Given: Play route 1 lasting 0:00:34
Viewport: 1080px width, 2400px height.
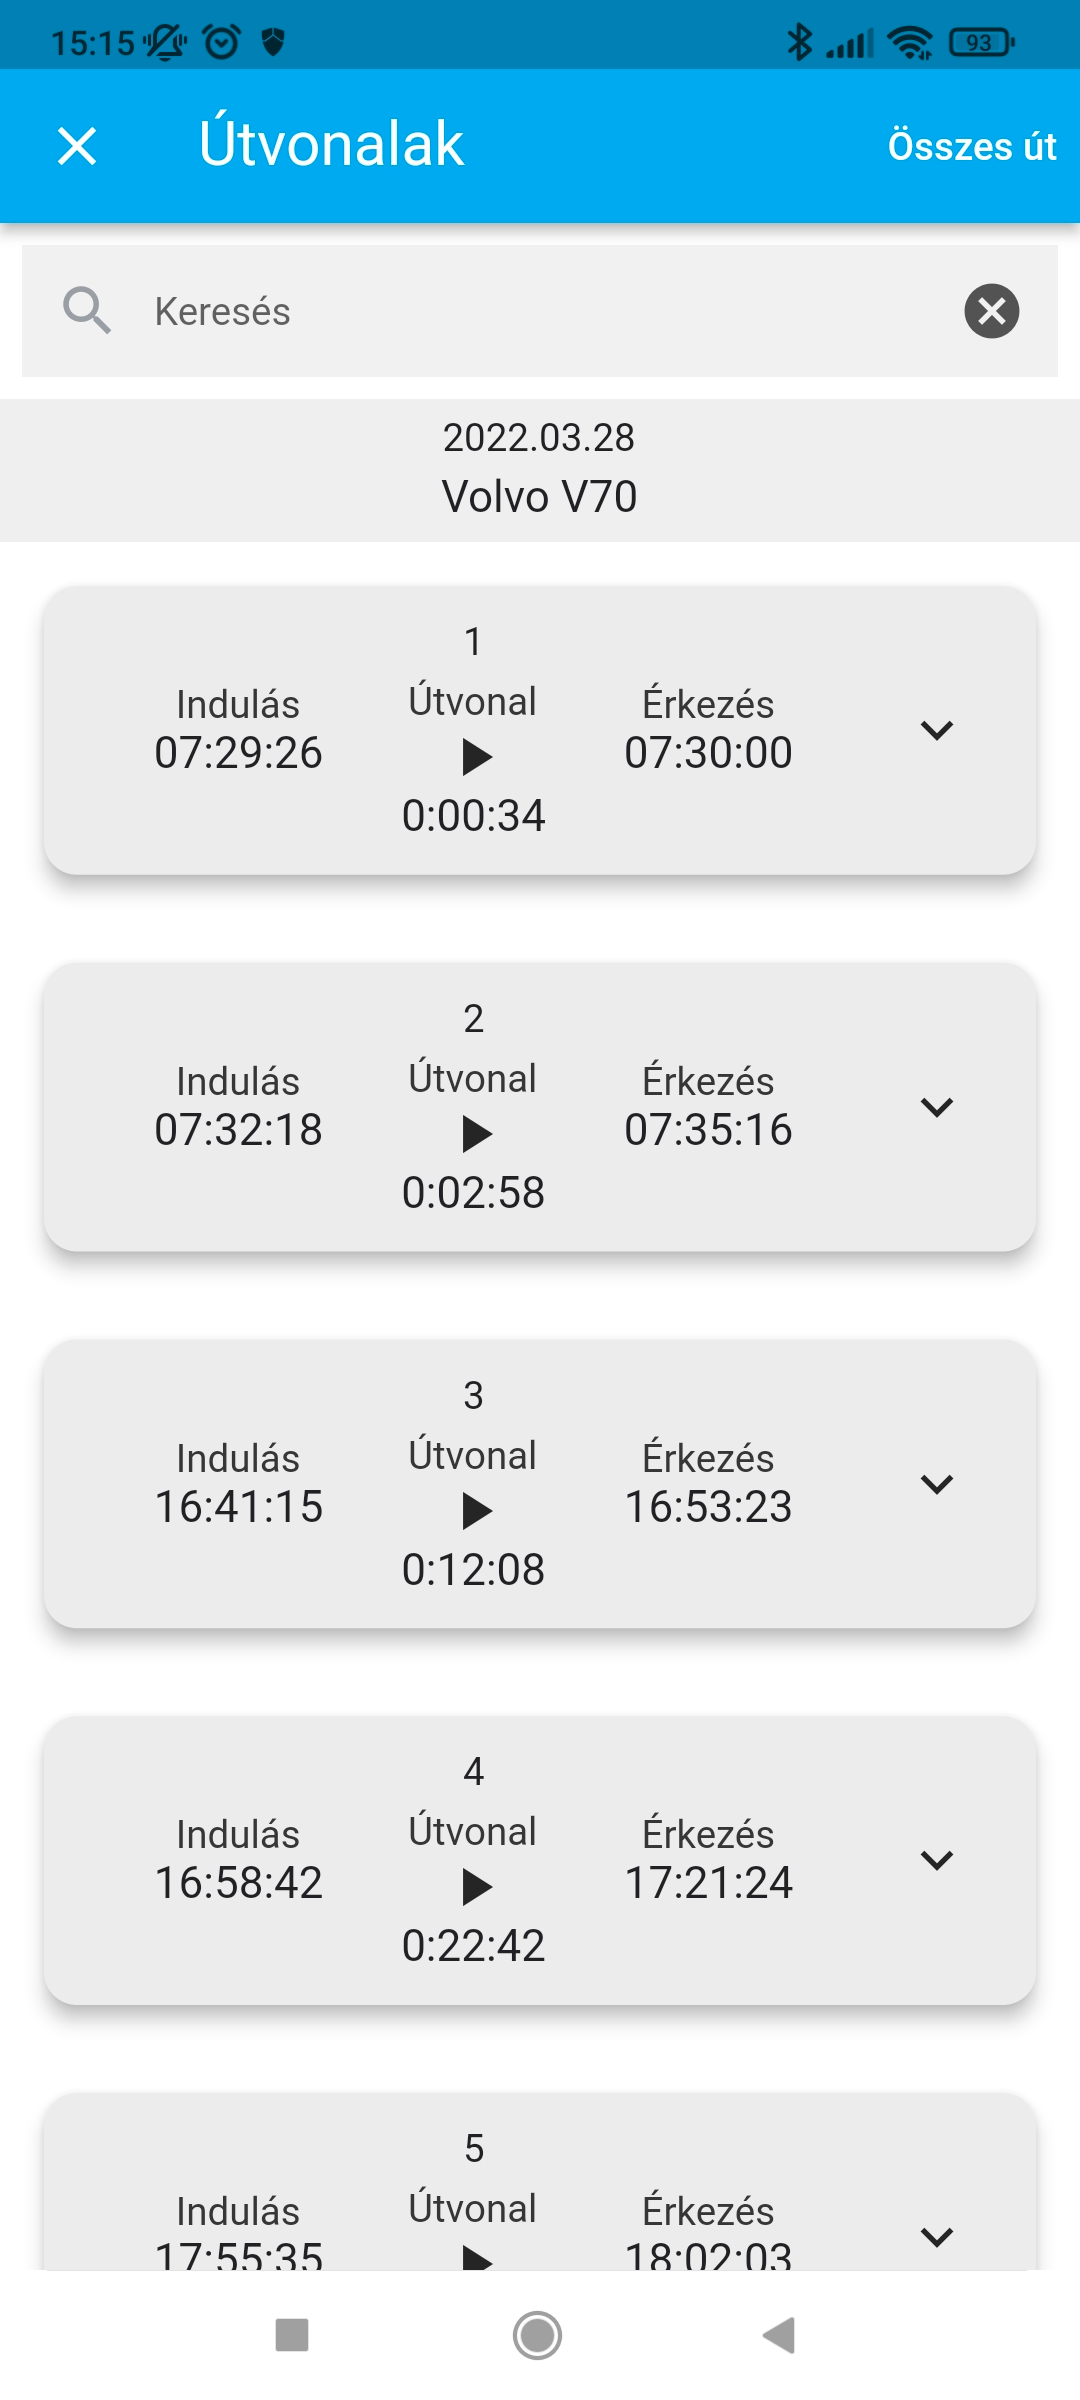Looking at the screenshot, I should (x=476, y=757).
